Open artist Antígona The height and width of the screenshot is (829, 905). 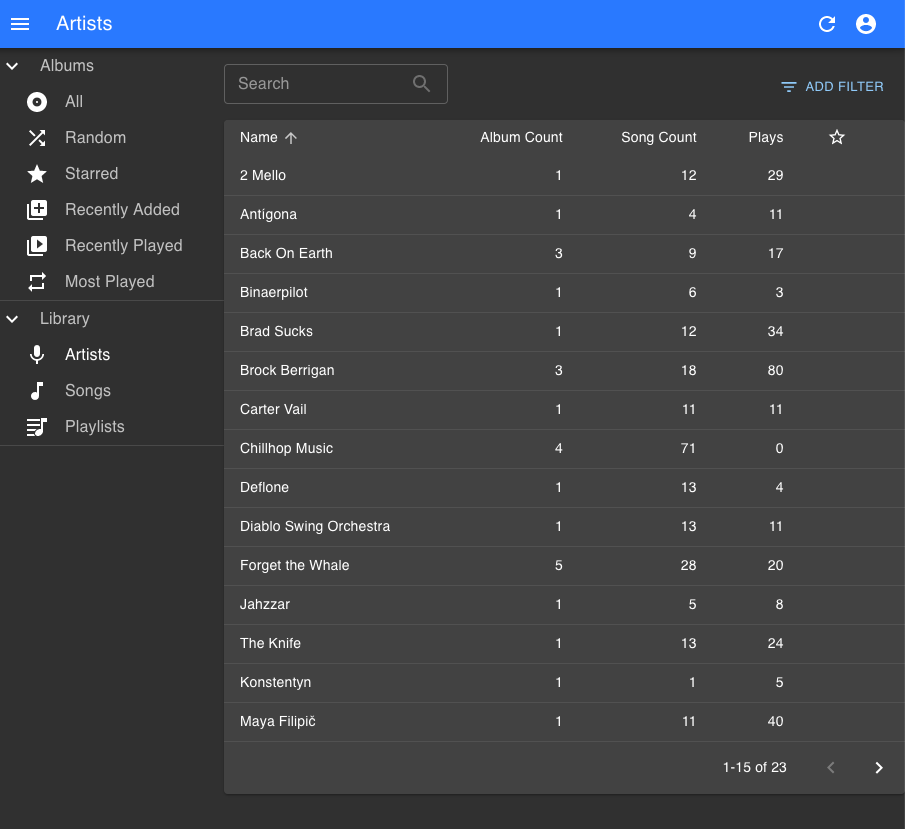[564, 215]
